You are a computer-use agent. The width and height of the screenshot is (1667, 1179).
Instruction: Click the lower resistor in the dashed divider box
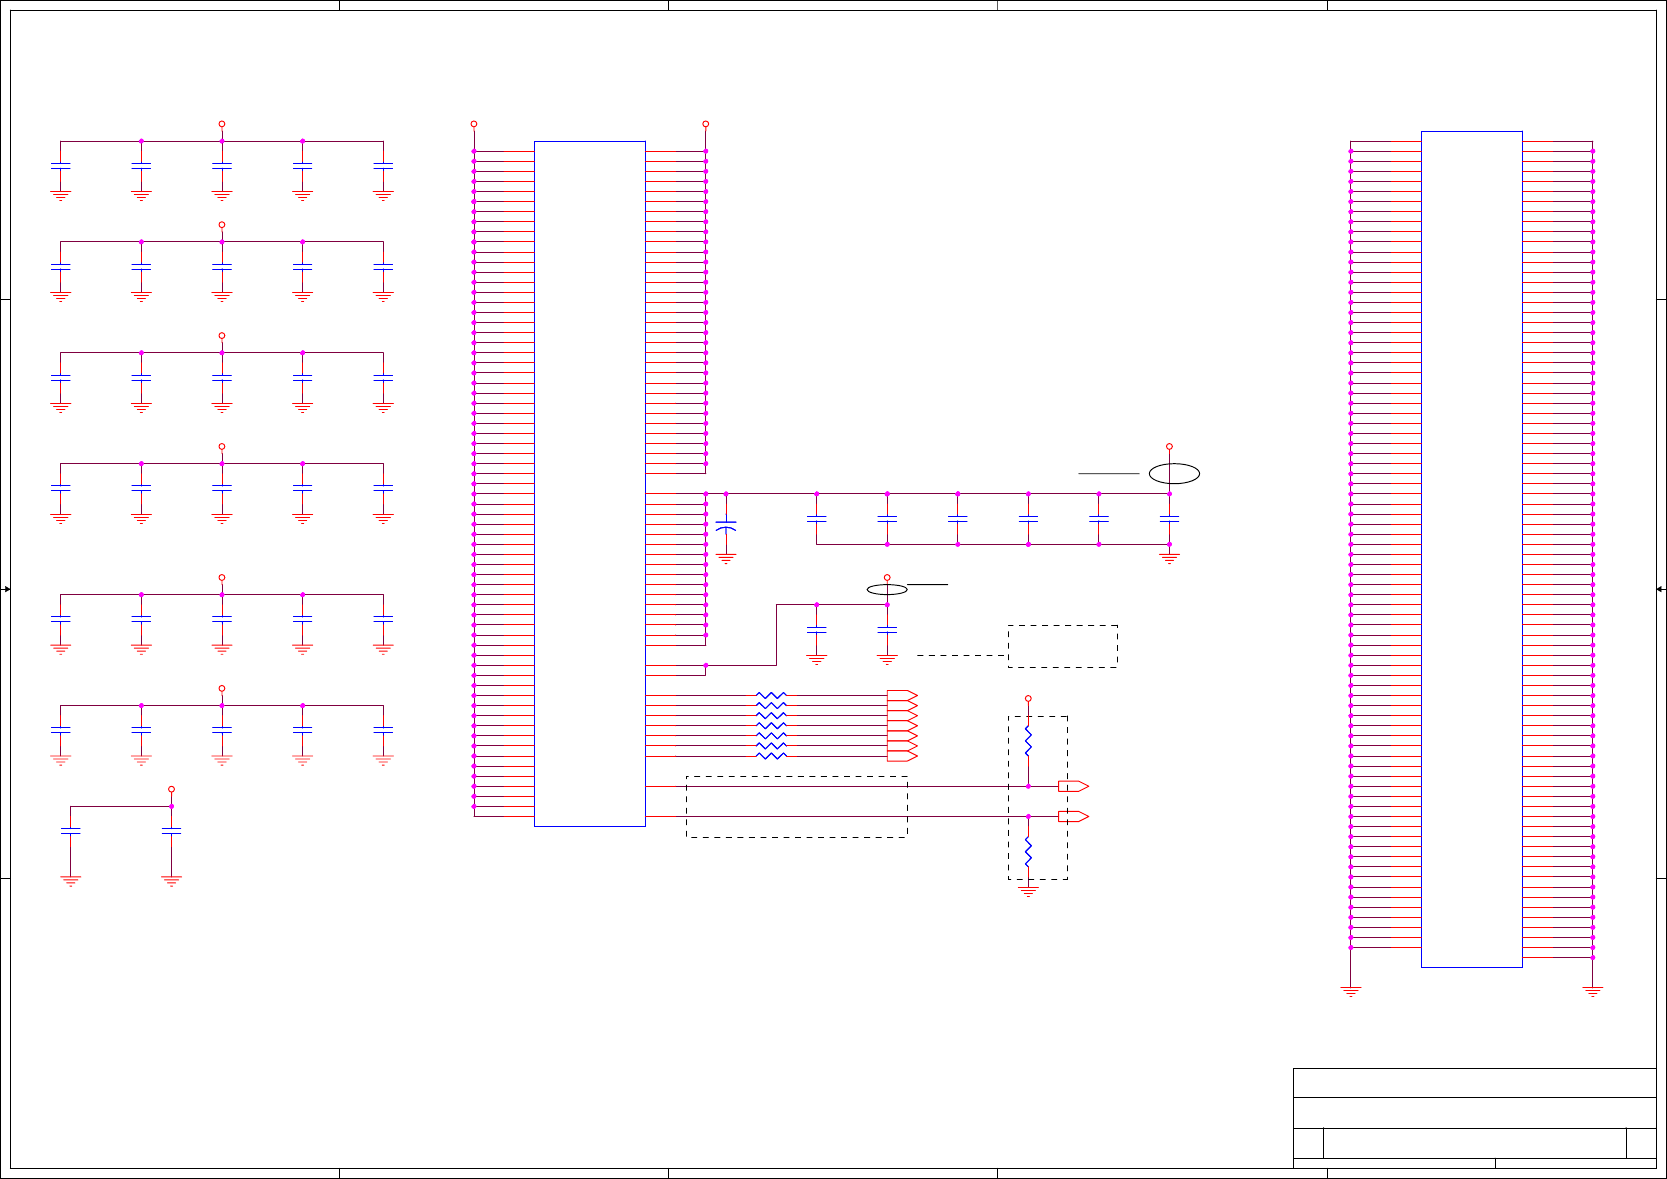point(1028,852)
